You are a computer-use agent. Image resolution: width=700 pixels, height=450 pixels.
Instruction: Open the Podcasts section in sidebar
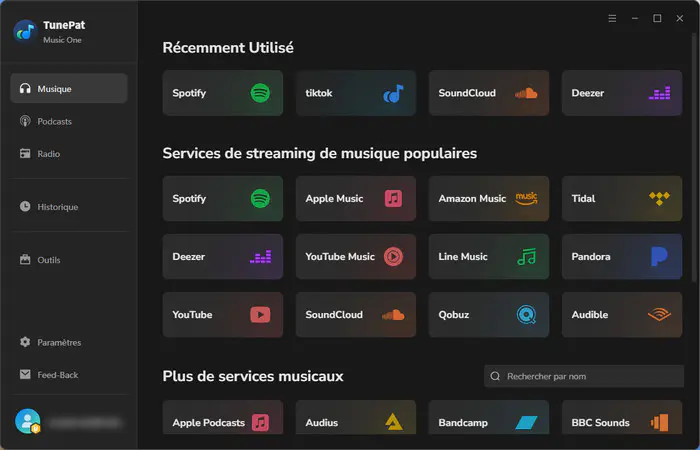coord(69,121)
